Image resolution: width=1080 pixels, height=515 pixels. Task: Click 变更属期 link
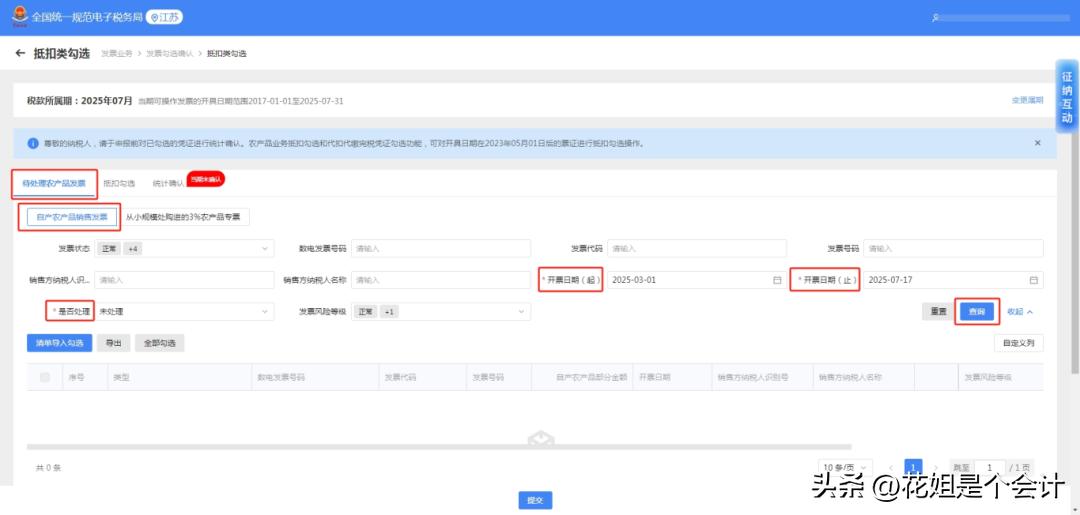(1027, 101)
